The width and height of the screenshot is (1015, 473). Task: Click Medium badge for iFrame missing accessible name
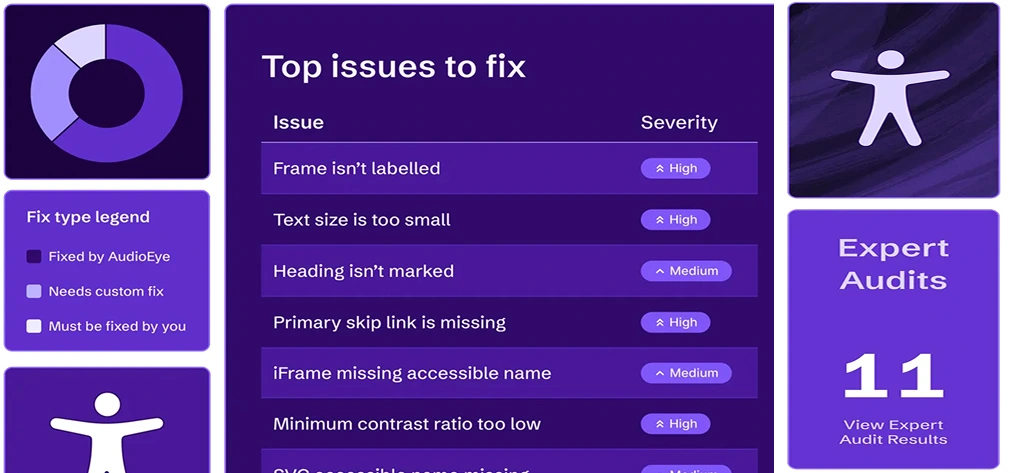[x=686, y=373]
